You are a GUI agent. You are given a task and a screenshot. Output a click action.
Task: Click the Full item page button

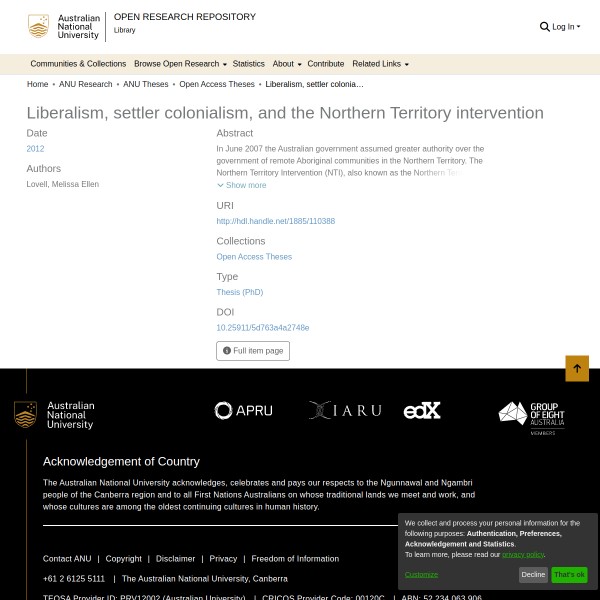[x=253, y=351]
